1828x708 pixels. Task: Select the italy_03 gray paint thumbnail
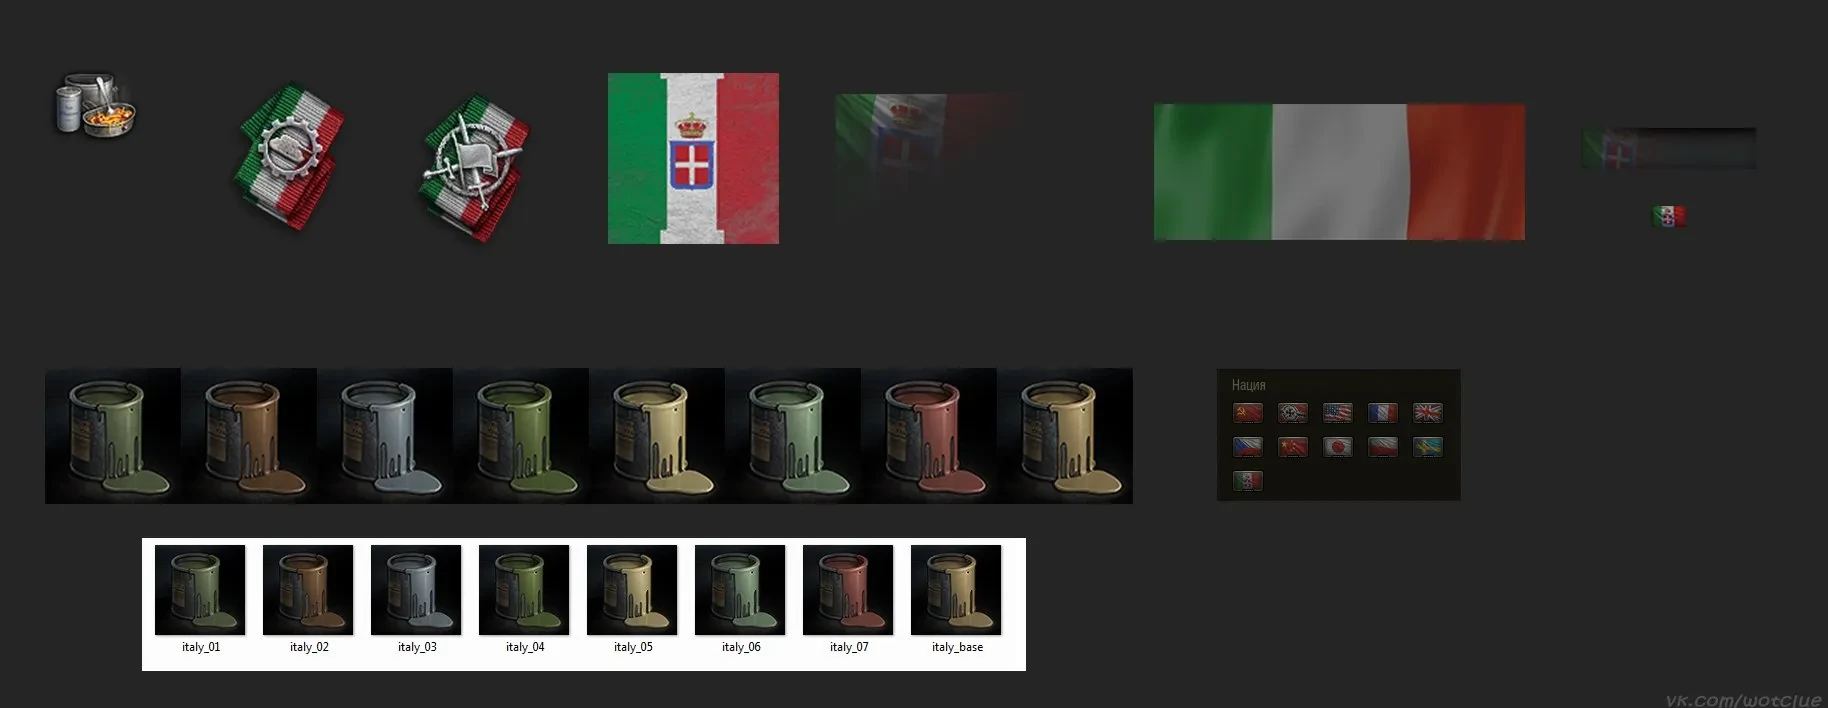click(x=416, y=590)
